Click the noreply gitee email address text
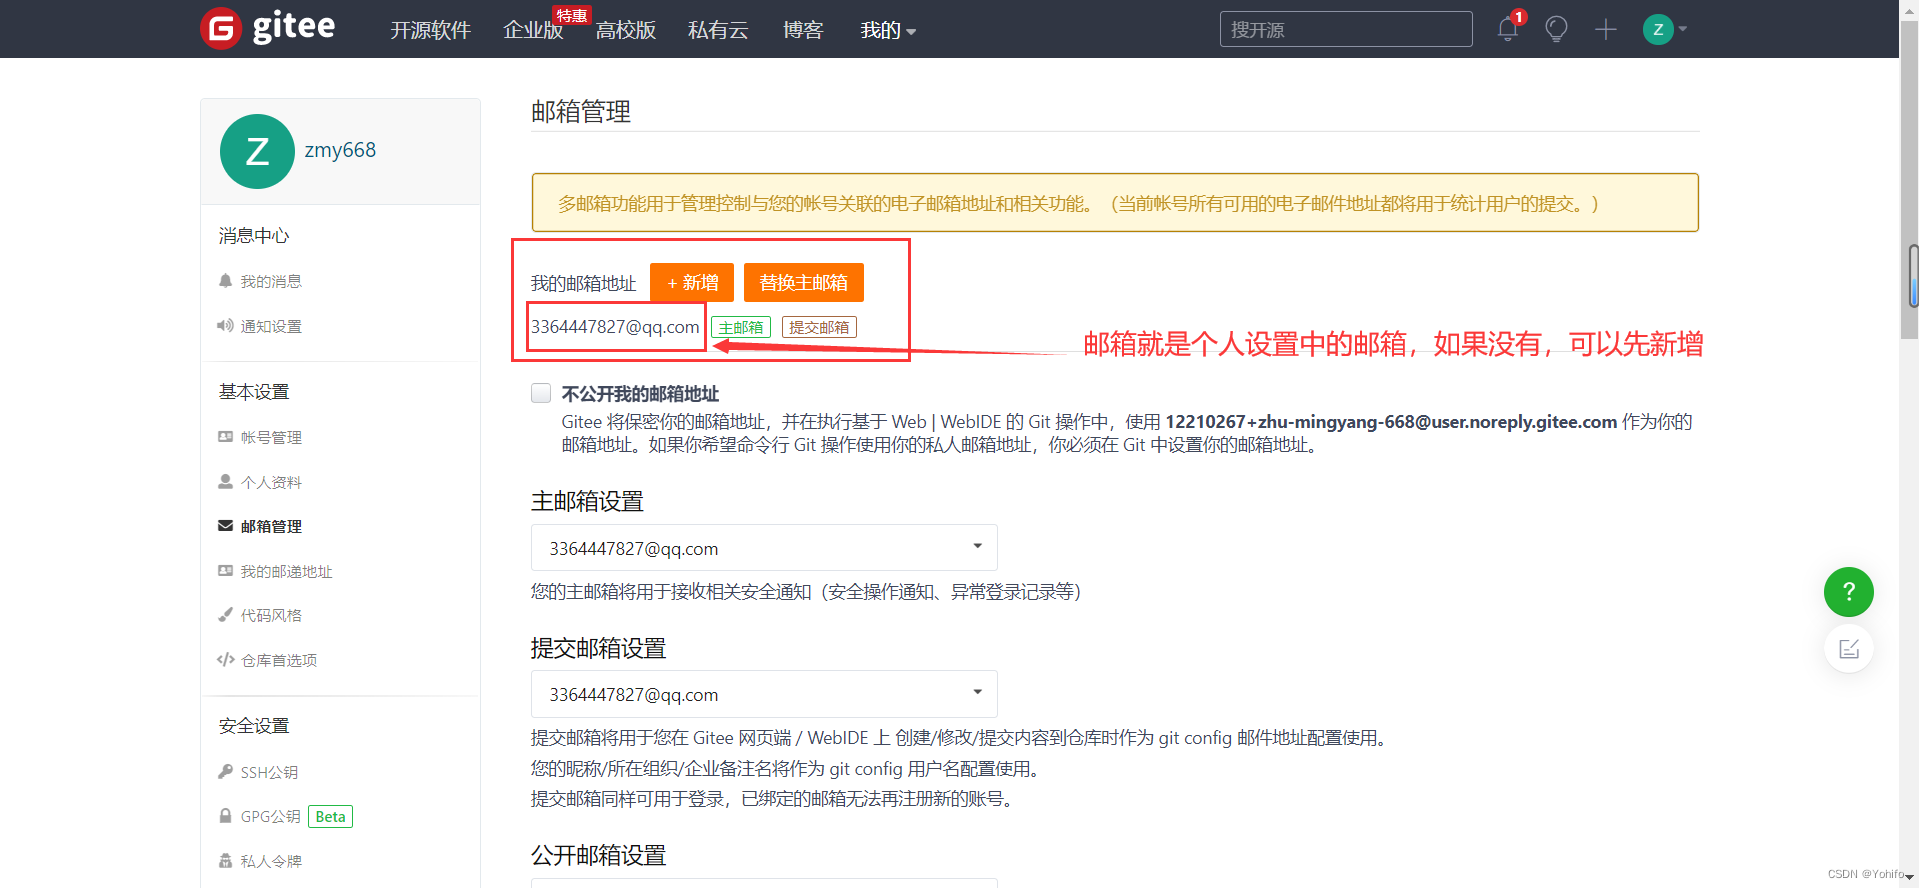Screen dimensions: 1919x888 tap(1391, 422)
